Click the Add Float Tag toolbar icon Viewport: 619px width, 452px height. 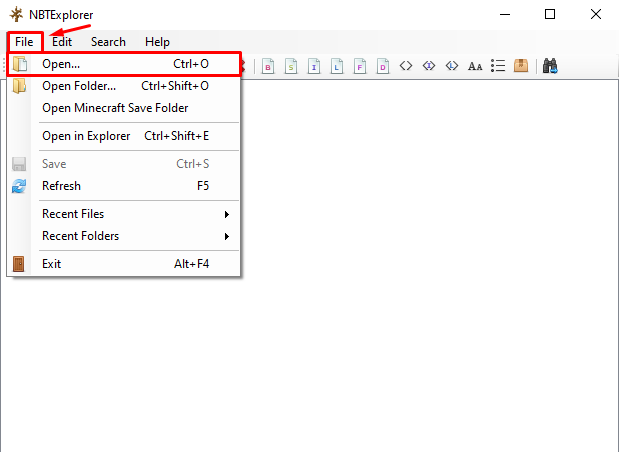click(x=360, y=66)
